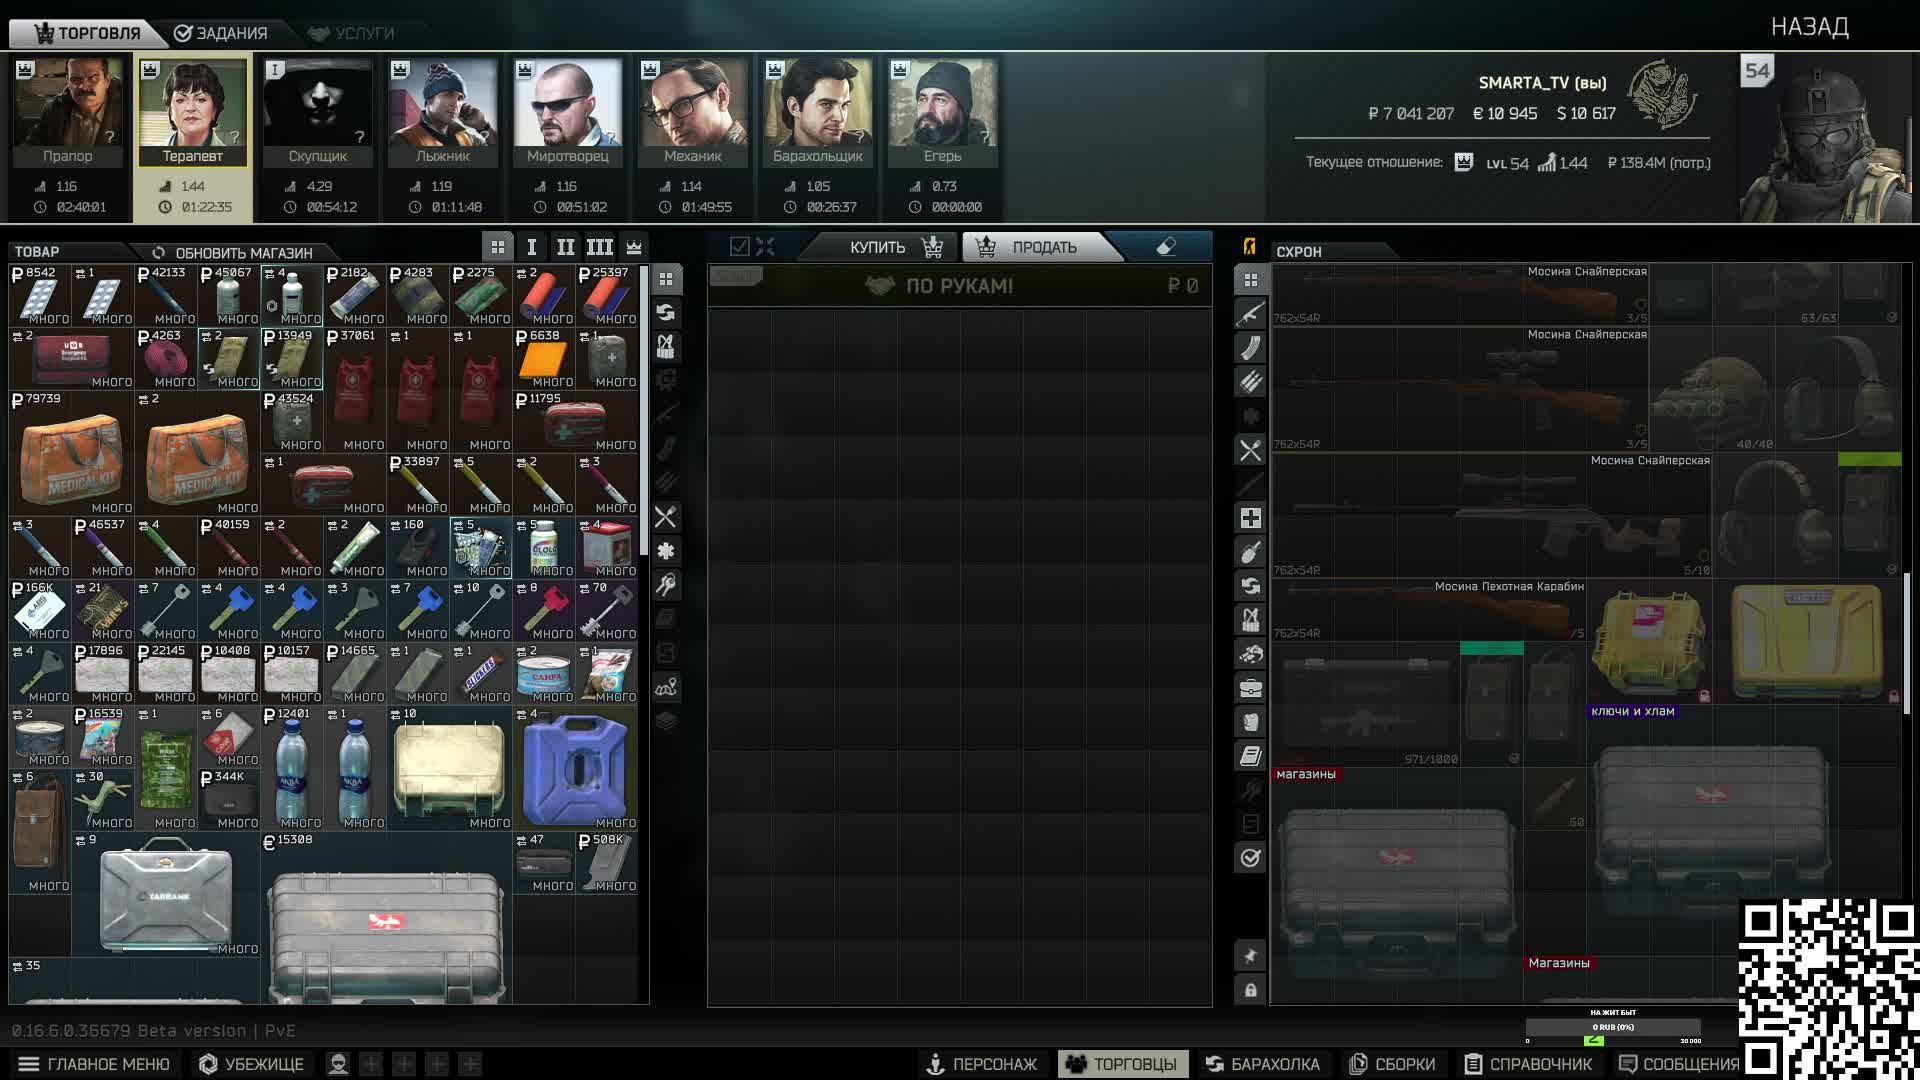Click ОБНОВИТЬ МАГАЗИН refresh button
This screenshot has width=1920, height=1080.
click(x=232, y=252)
